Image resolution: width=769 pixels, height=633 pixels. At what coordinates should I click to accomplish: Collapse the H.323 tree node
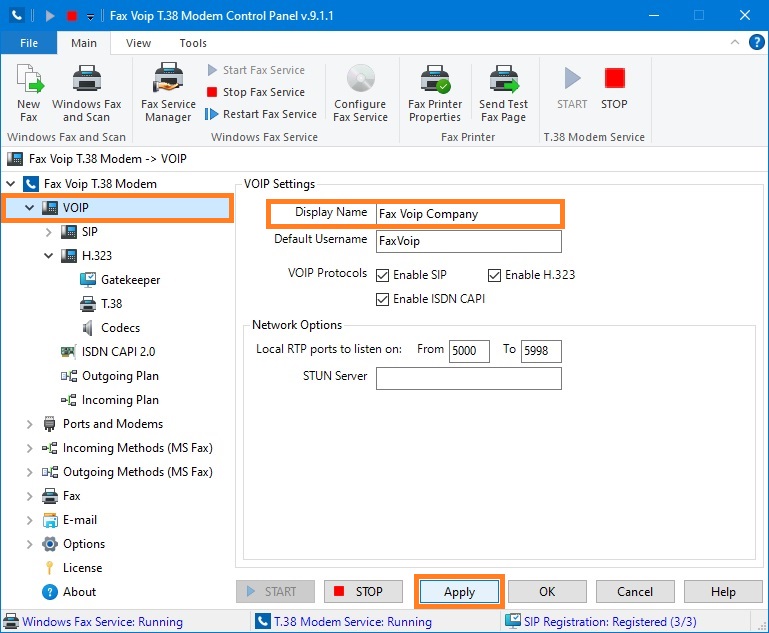pos(48,255)
